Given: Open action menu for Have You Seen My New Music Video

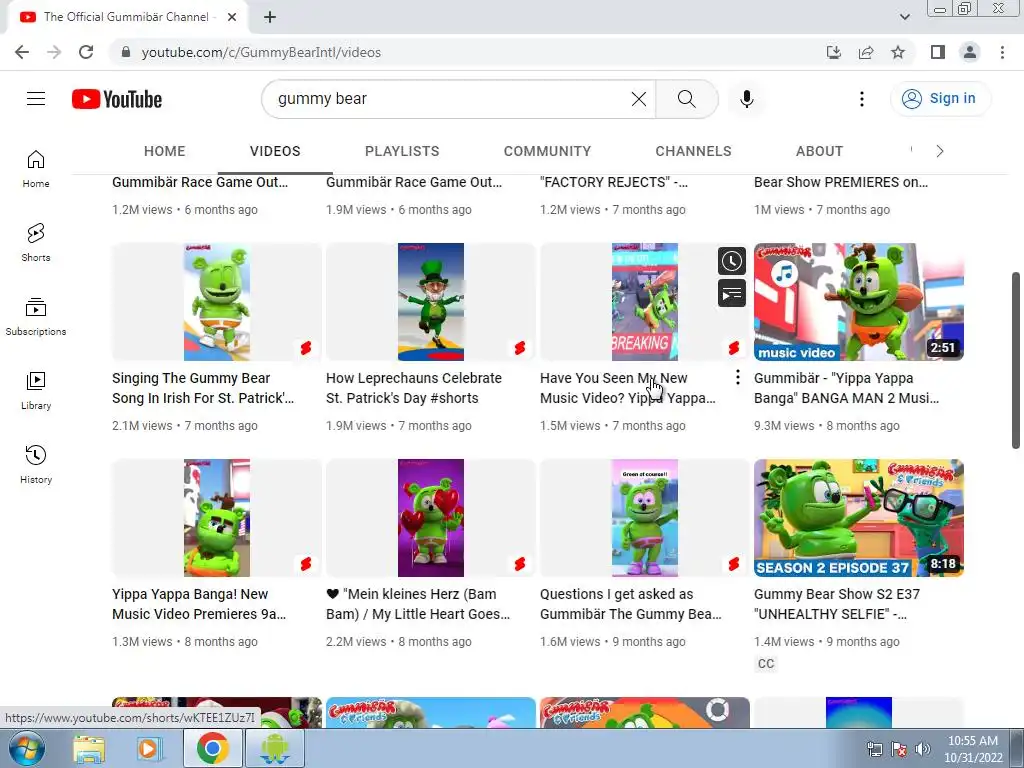Looking at the screenshot, I should point(737,377).
